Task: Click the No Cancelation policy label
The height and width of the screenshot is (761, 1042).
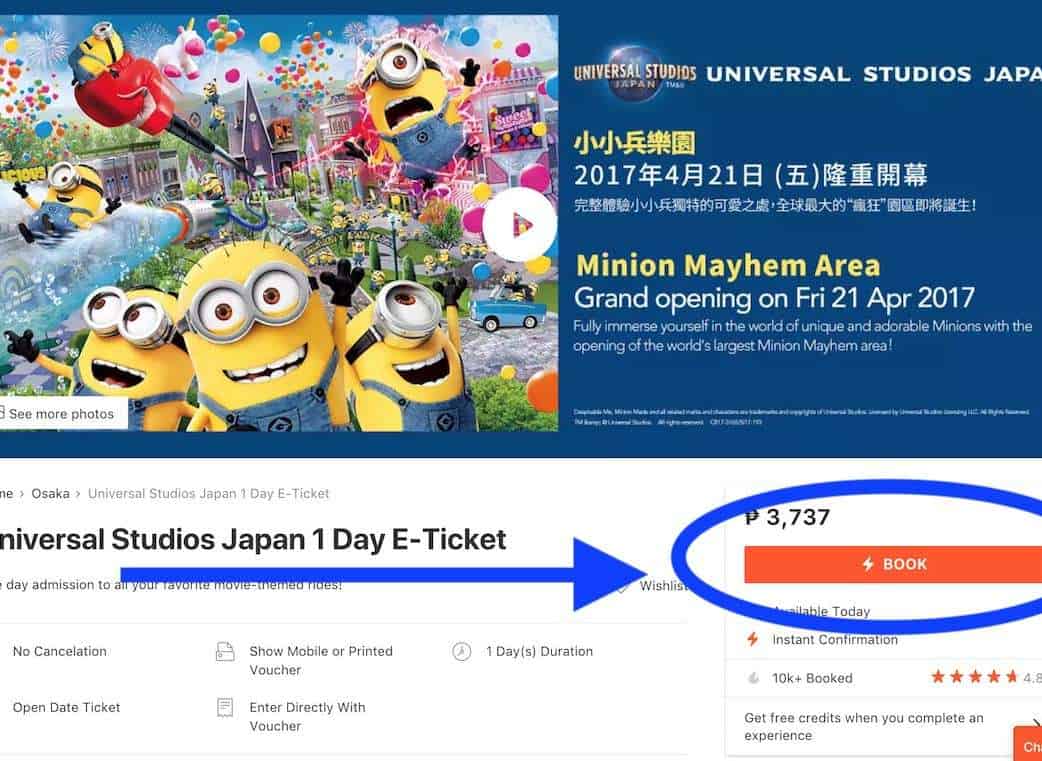Action: coord(60,651)
